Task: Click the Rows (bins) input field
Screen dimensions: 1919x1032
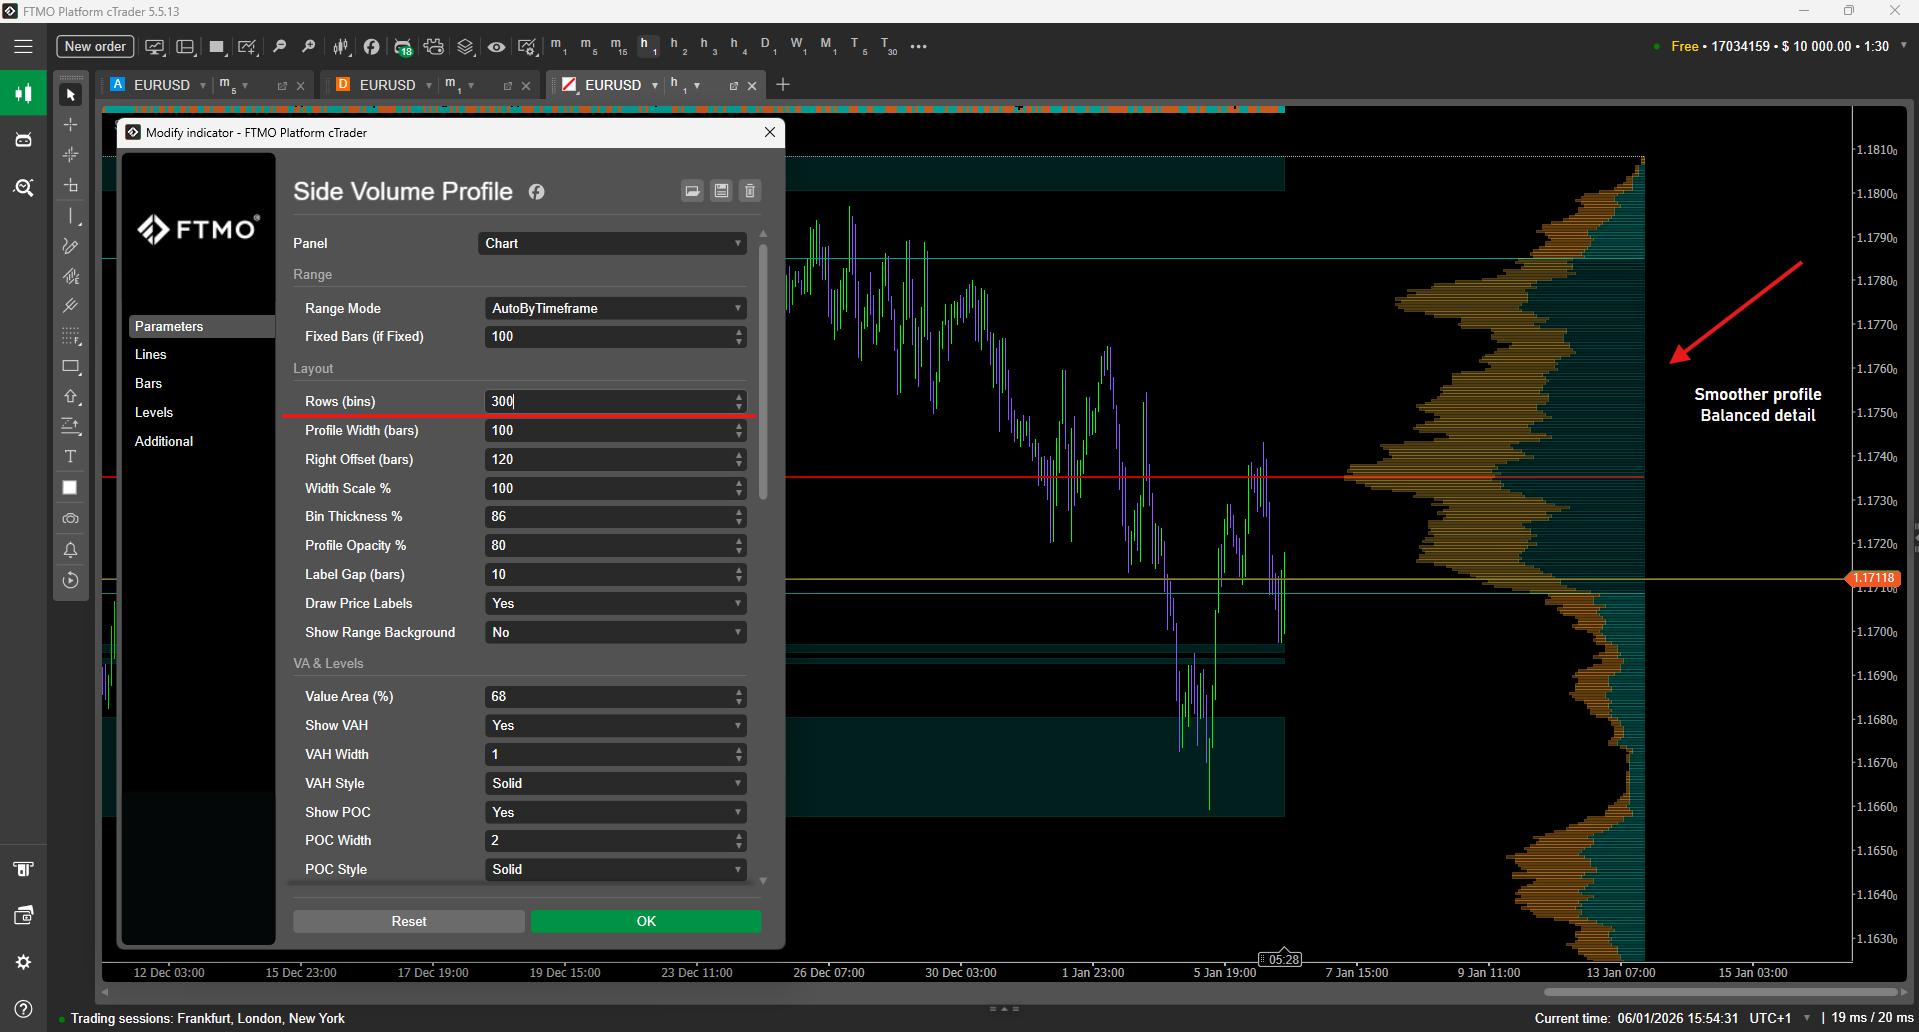Action: pos(610,402)
